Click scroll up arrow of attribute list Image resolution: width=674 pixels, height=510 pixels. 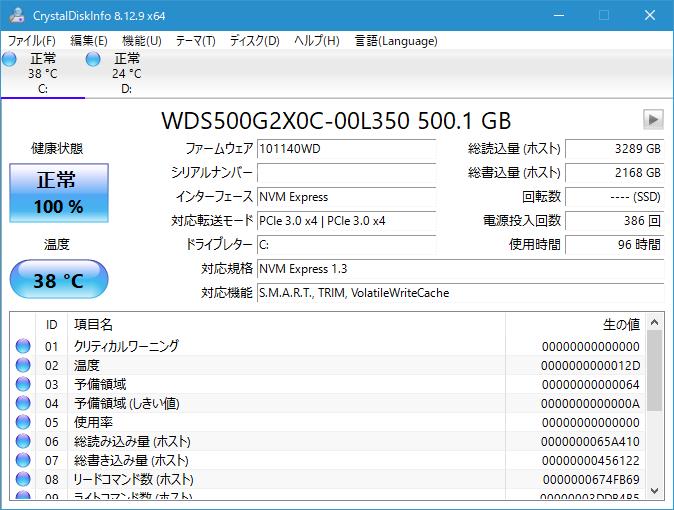coord(654,322)
